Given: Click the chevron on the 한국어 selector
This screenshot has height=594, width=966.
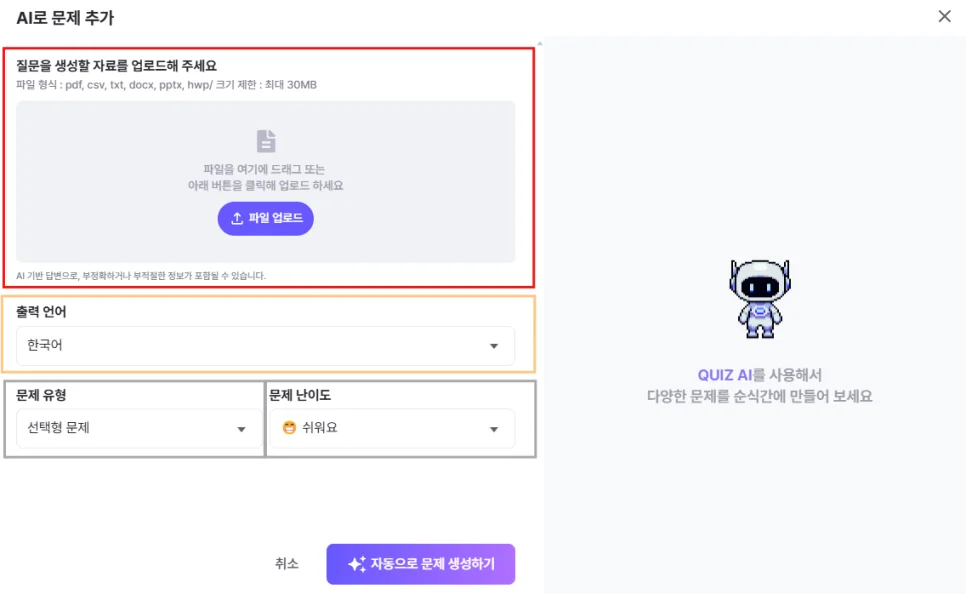Looking at the screenshot, I should pyautogui.click(x=493, y=345).
